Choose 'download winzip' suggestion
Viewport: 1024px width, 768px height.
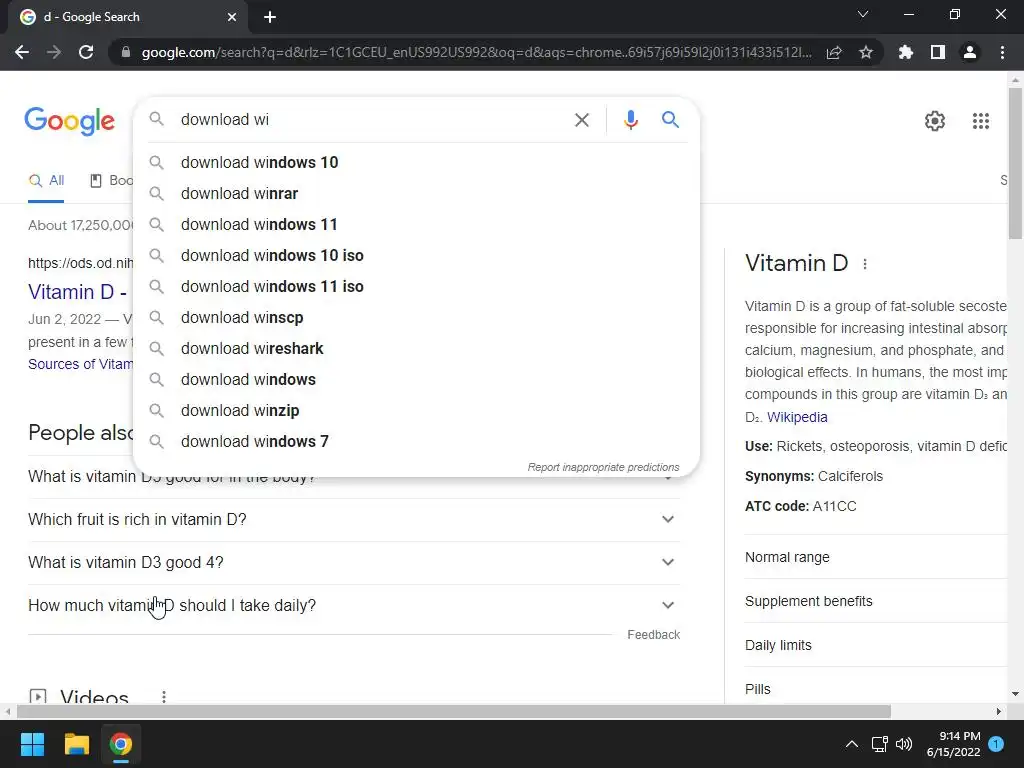point(415,410)
